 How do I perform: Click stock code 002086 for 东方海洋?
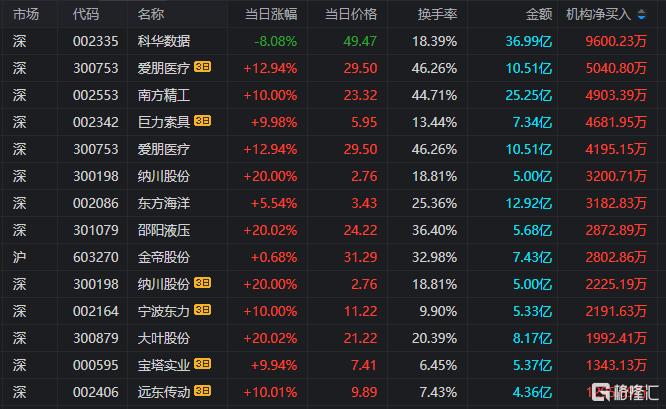[96, 203]
